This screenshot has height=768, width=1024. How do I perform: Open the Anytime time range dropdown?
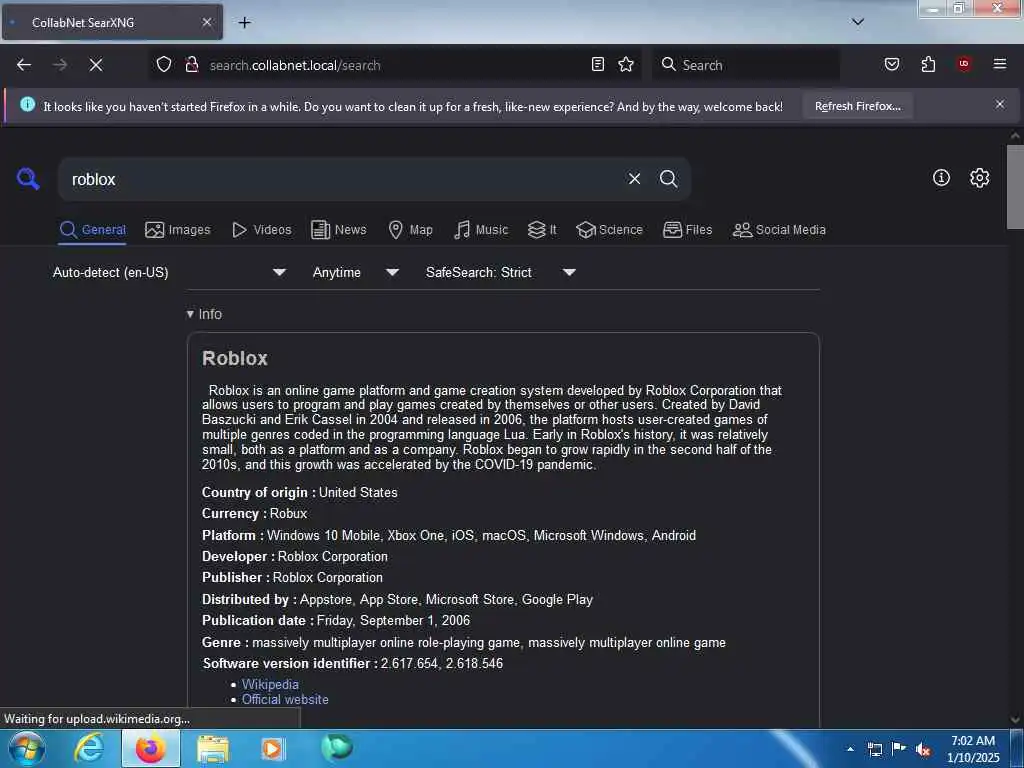(355, 272)
